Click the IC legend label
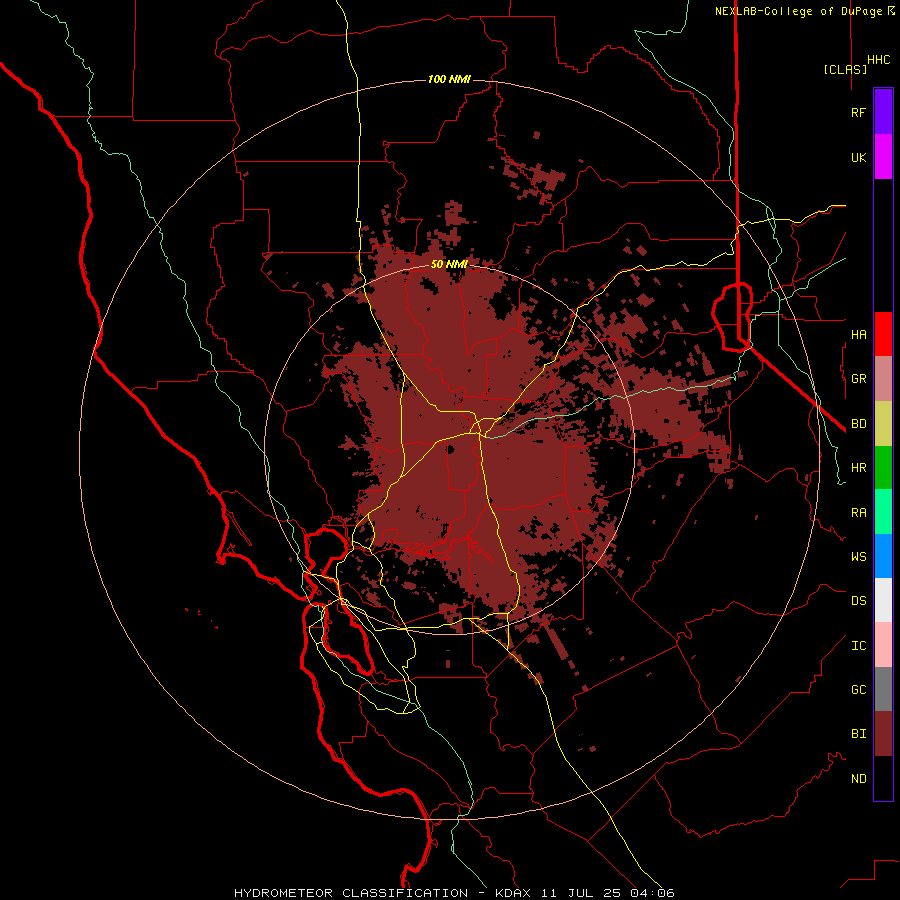900x900 pixels. pos(858,646)
